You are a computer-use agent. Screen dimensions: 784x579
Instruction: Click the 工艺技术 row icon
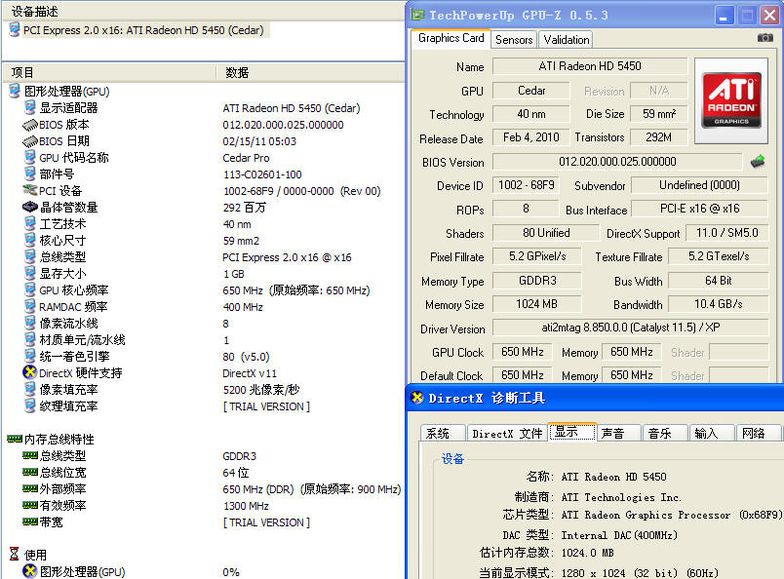point(30,224)
